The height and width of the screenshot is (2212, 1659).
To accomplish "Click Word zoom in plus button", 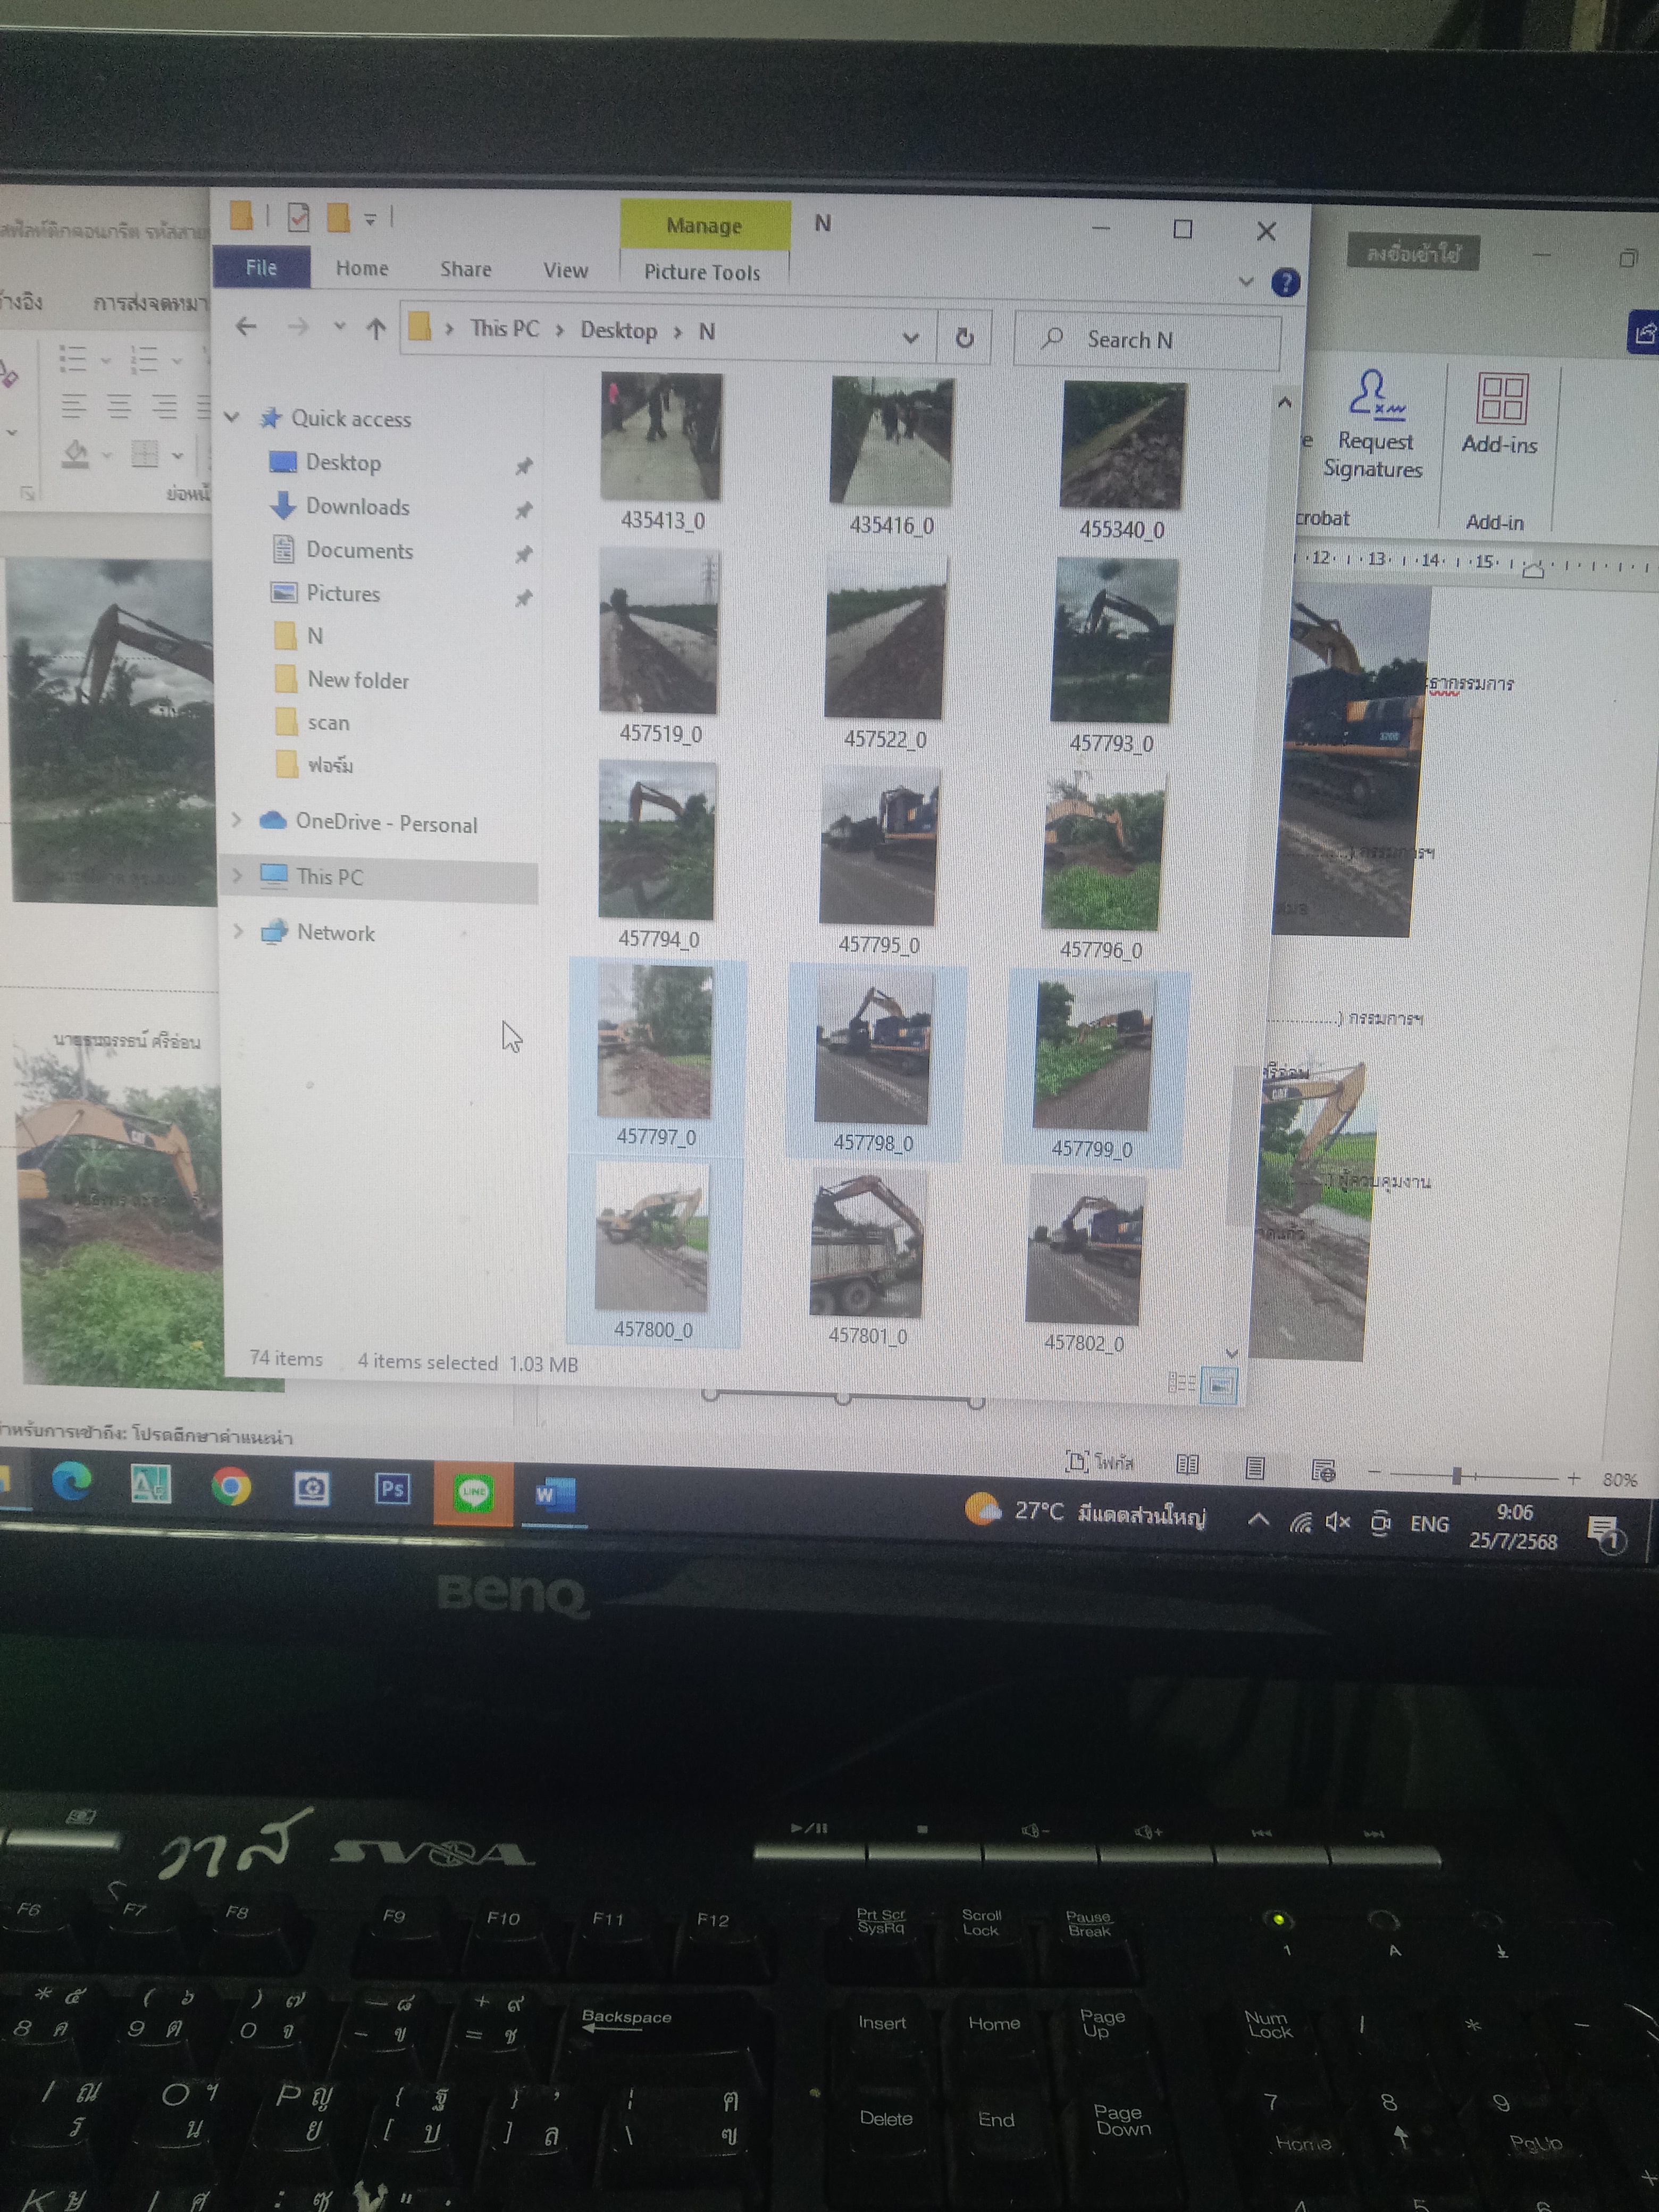I will pyautogui.click(x=1573, y=1477).
